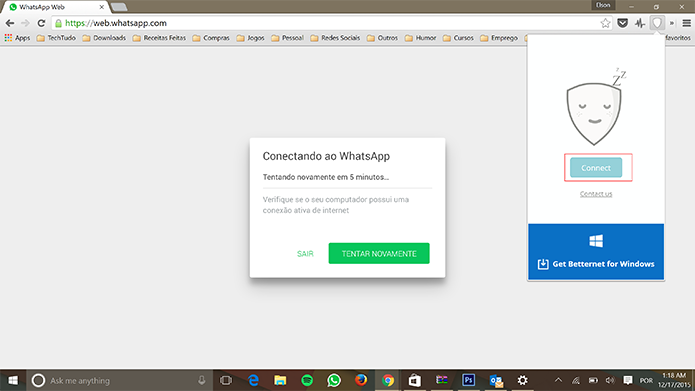Reload the WhatsApp Web page
Screen dimensions: 695x391
(41, 23)
